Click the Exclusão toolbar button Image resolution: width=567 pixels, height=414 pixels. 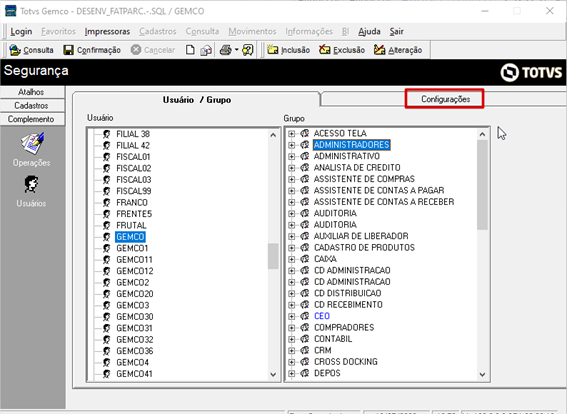coord(342,50)
